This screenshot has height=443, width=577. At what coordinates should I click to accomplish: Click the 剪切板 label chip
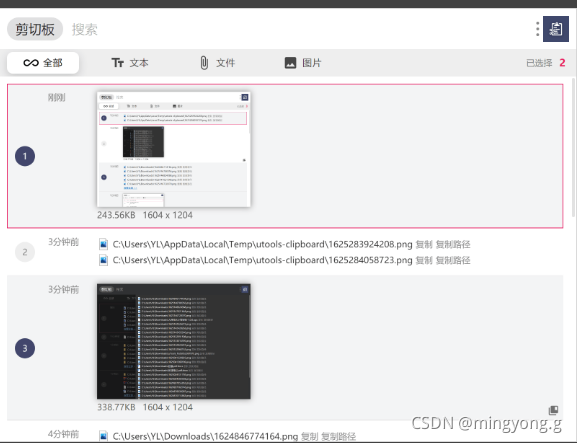[35, 29]
